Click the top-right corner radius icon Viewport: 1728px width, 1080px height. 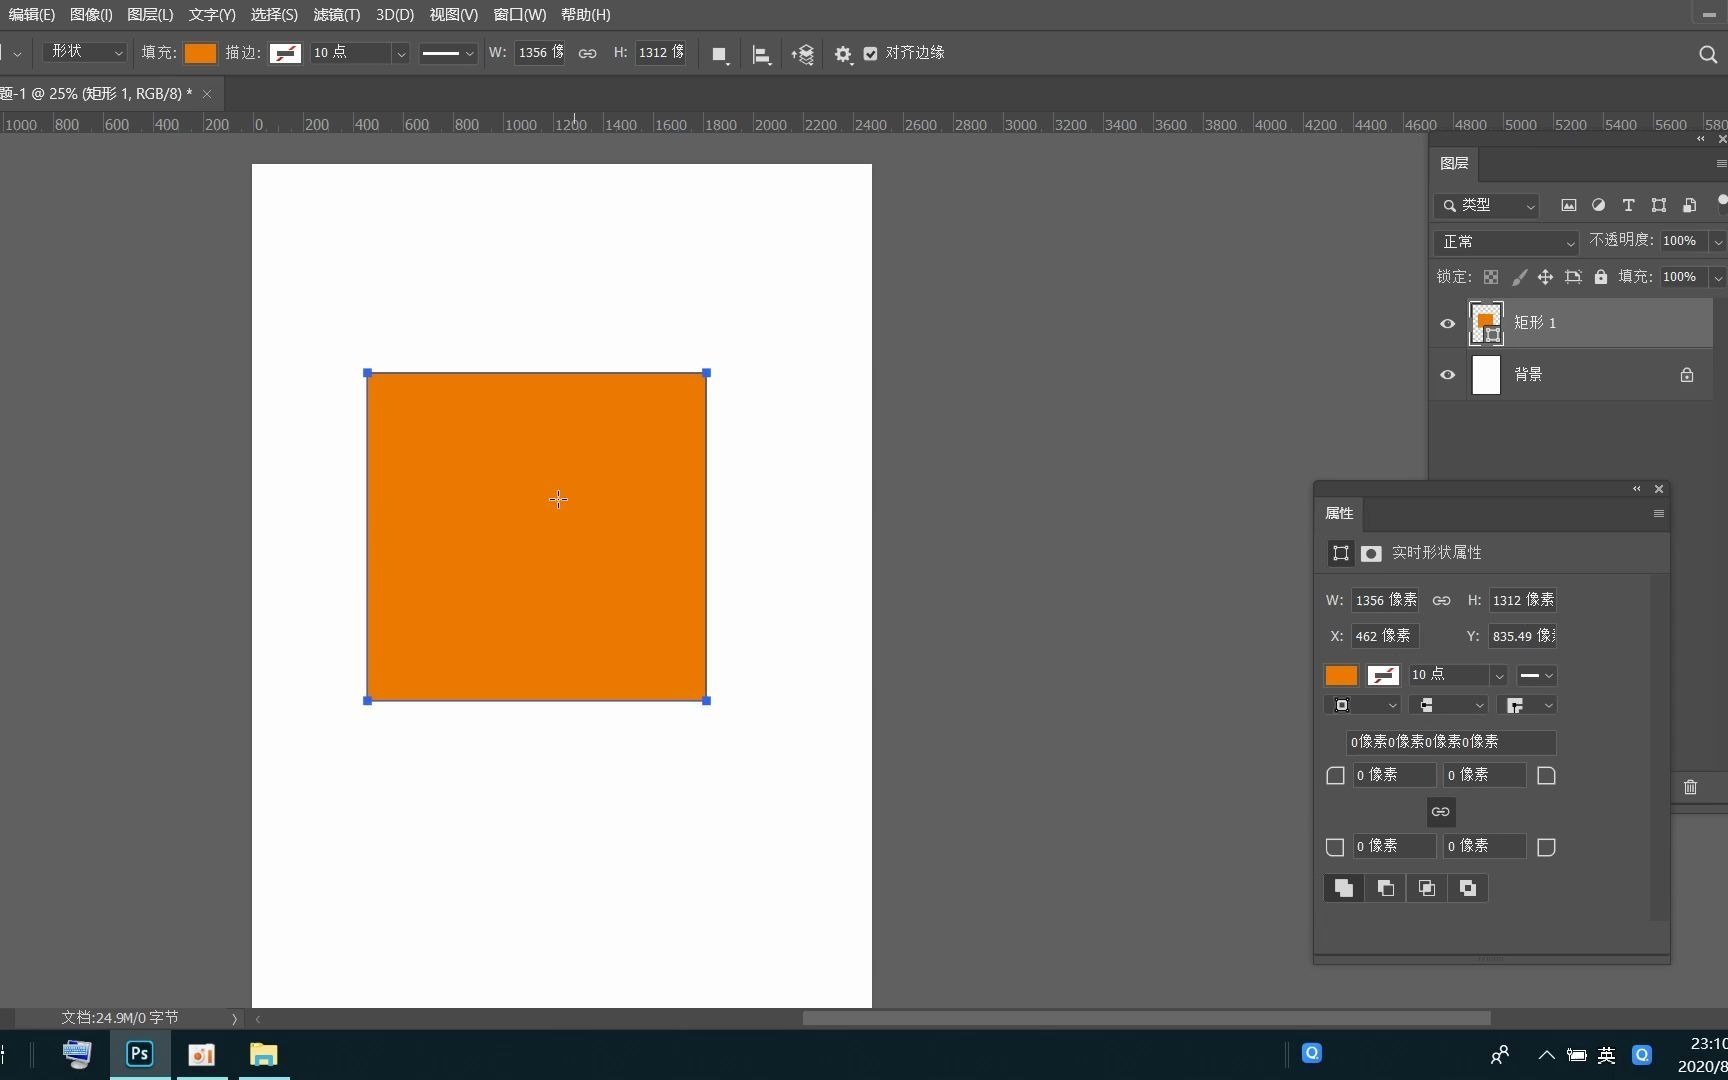(1546, 776)
